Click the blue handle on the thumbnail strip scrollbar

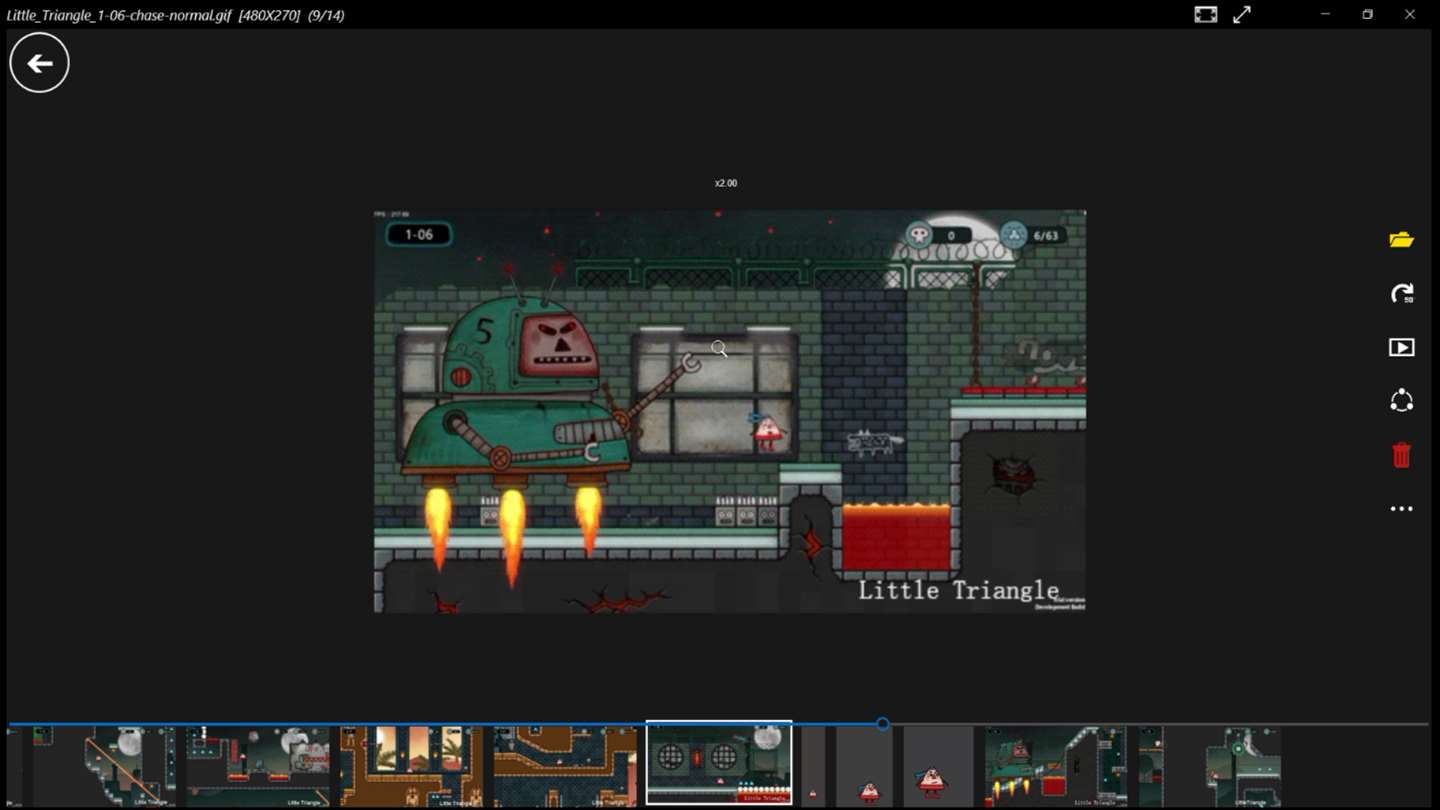[883, 723]
